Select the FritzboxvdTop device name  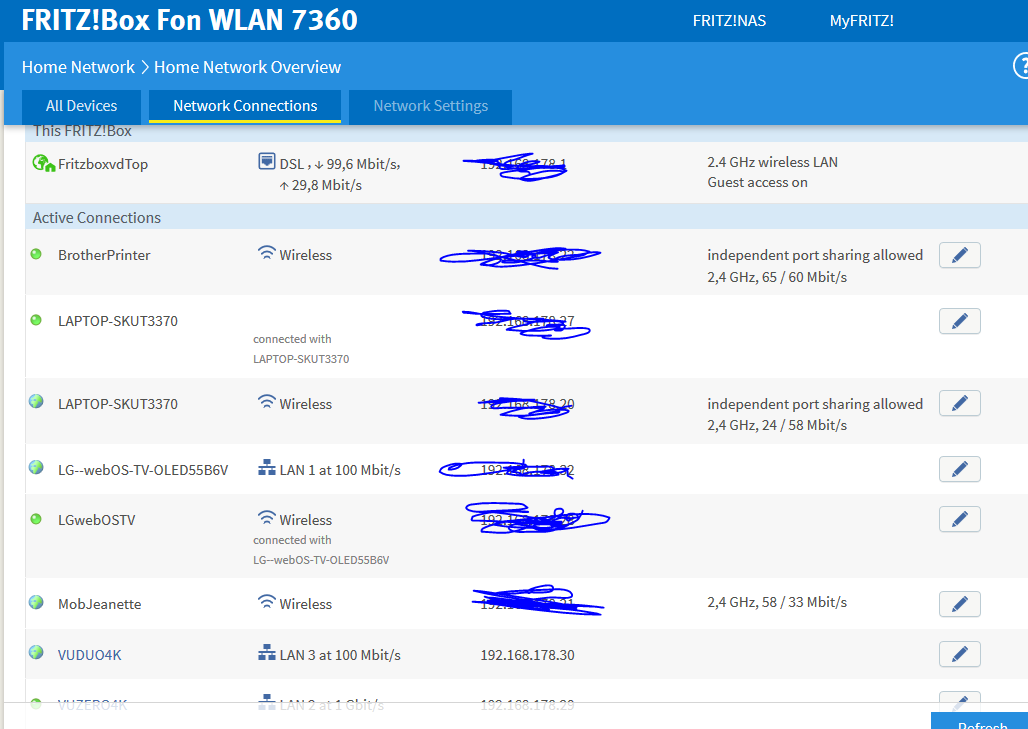tap(103, 164)
